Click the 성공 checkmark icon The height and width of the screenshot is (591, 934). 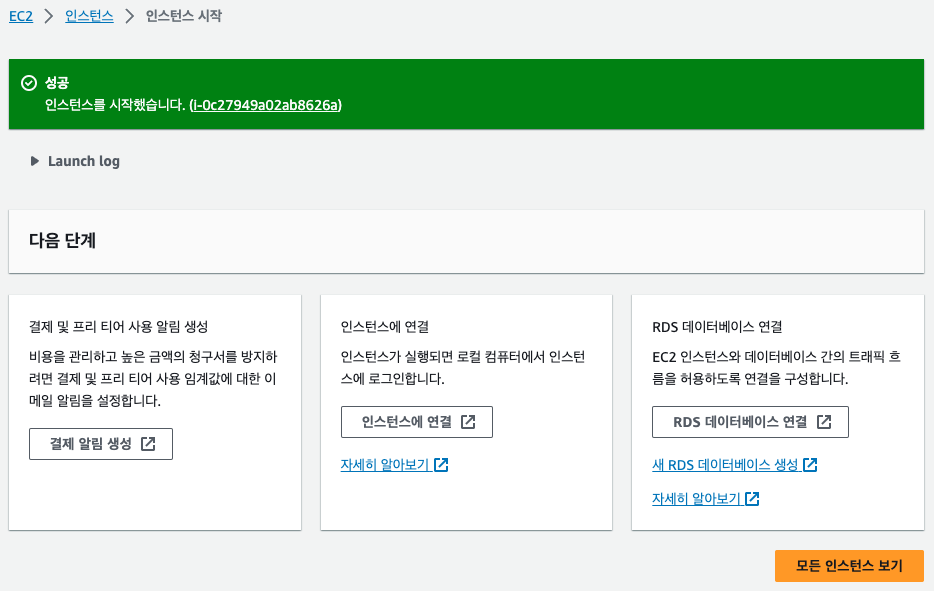[29, 83]
